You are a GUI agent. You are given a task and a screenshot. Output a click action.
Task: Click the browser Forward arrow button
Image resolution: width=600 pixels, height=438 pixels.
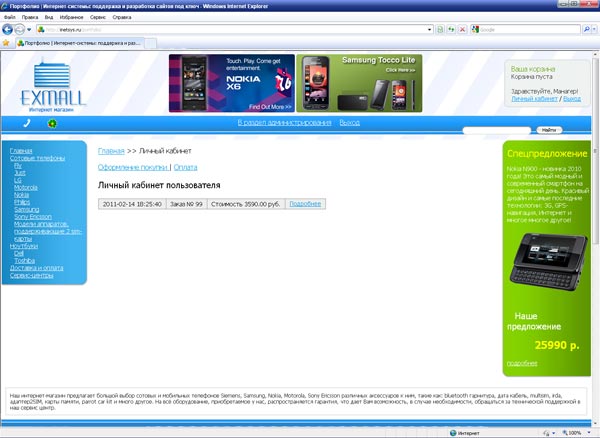click(20, 29)
